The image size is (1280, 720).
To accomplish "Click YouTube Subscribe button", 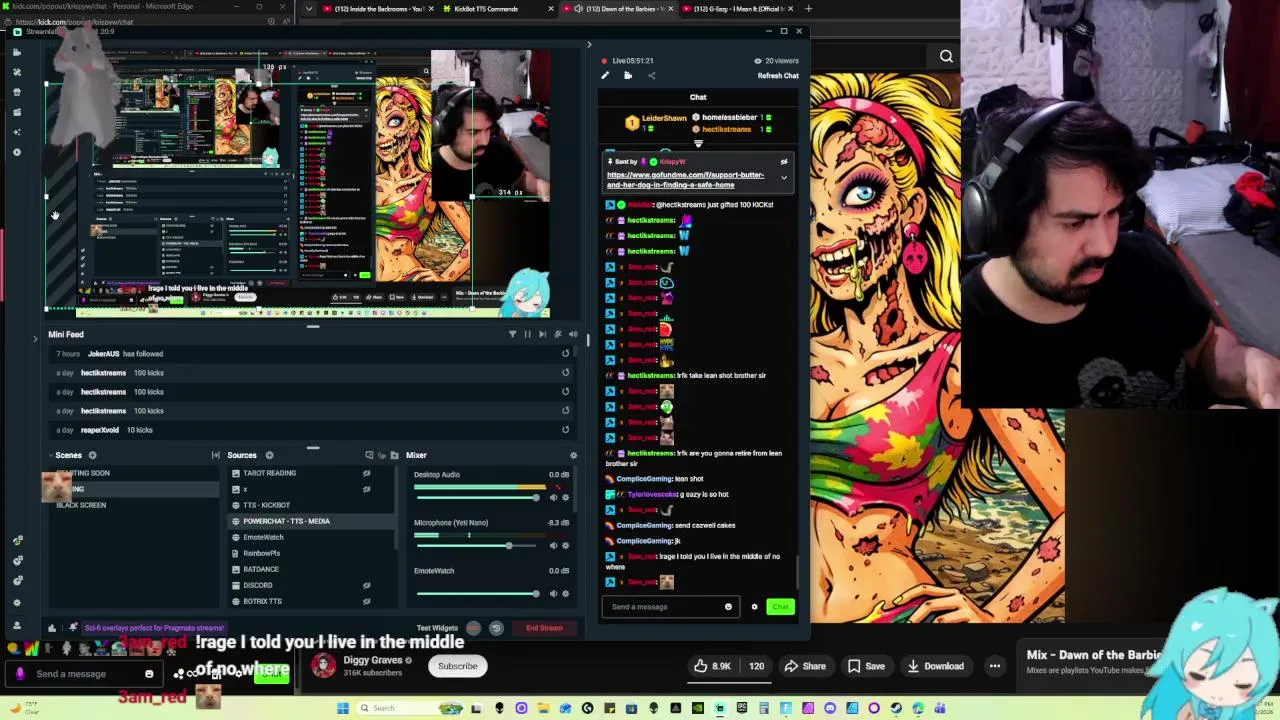I will 457,666.
